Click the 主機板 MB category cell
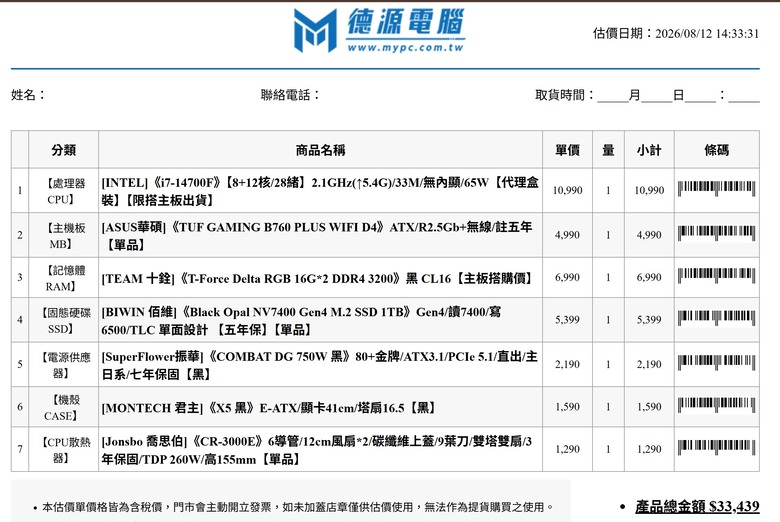The width and height of the screenshot is (780, 522). pos(64,235)
